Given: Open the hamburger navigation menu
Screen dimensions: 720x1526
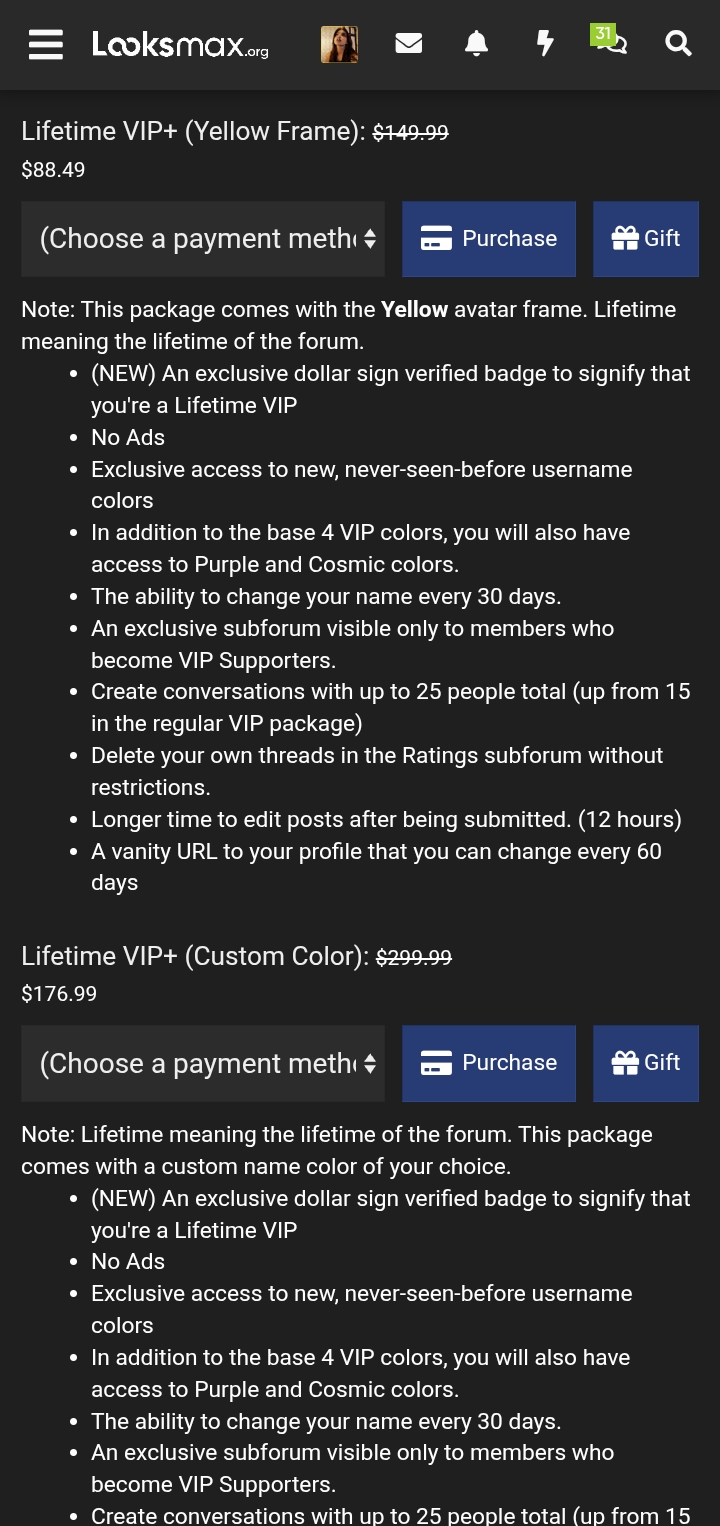Looking at the screenshot, I should [x=46, y=44].
